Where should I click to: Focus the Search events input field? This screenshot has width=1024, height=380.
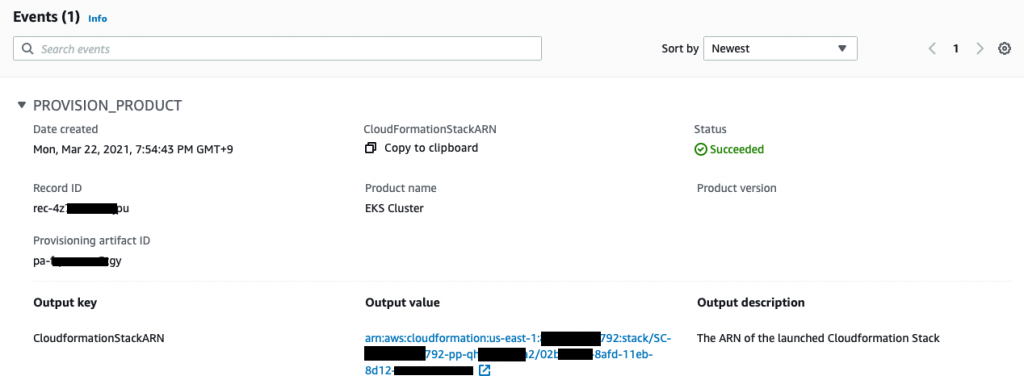pos(278,49)
